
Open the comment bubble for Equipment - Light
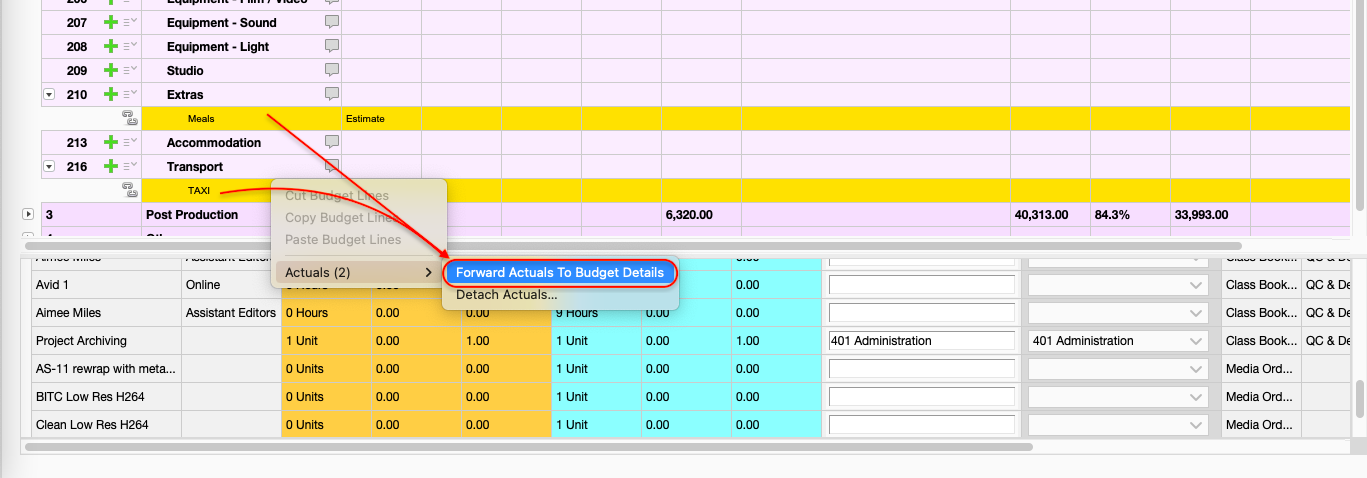pyautogui.click(x=332, y=46)
